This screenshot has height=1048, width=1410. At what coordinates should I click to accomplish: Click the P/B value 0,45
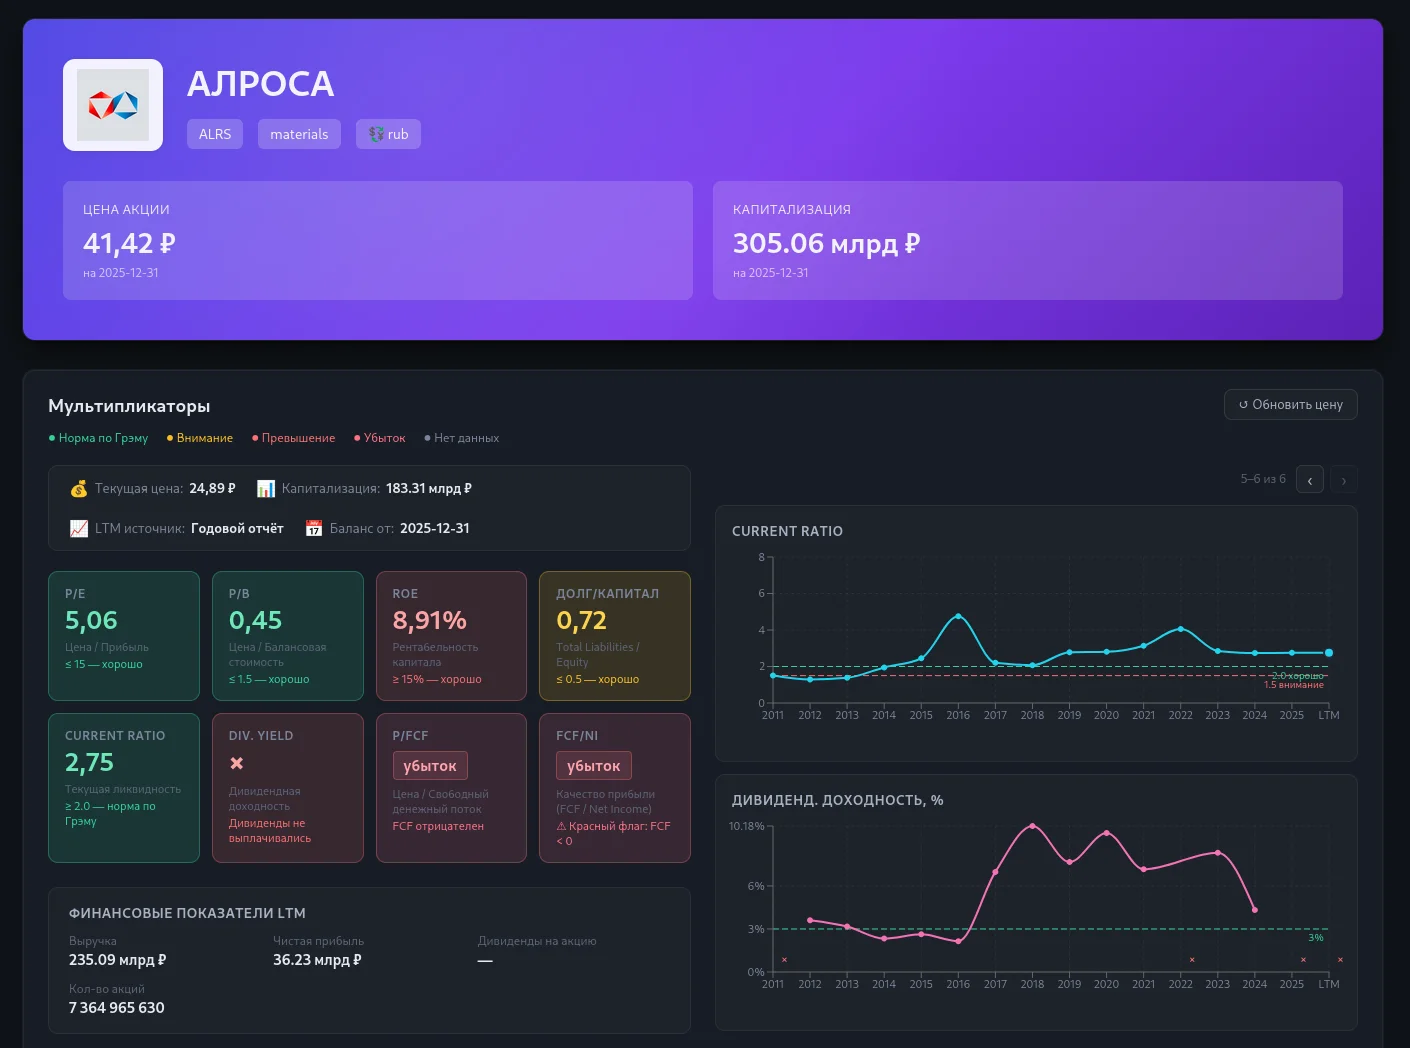tap(255, 620)
